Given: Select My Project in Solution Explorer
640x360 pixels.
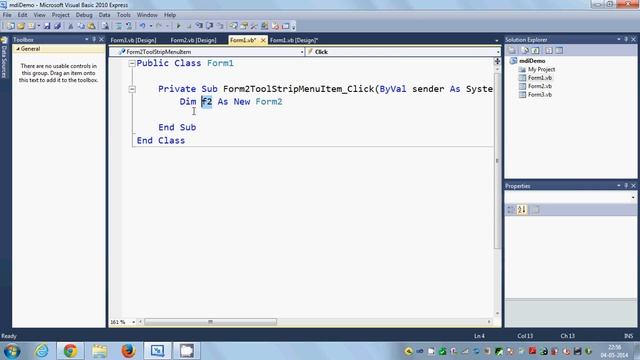Looking at the screenshot, I should coord(541,69).
